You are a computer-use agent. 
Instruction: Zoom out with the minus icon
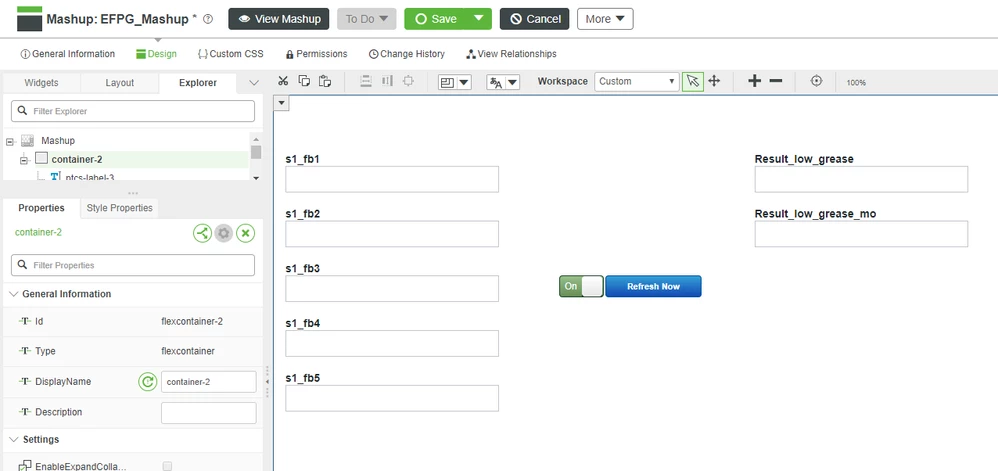pos(775,81)
